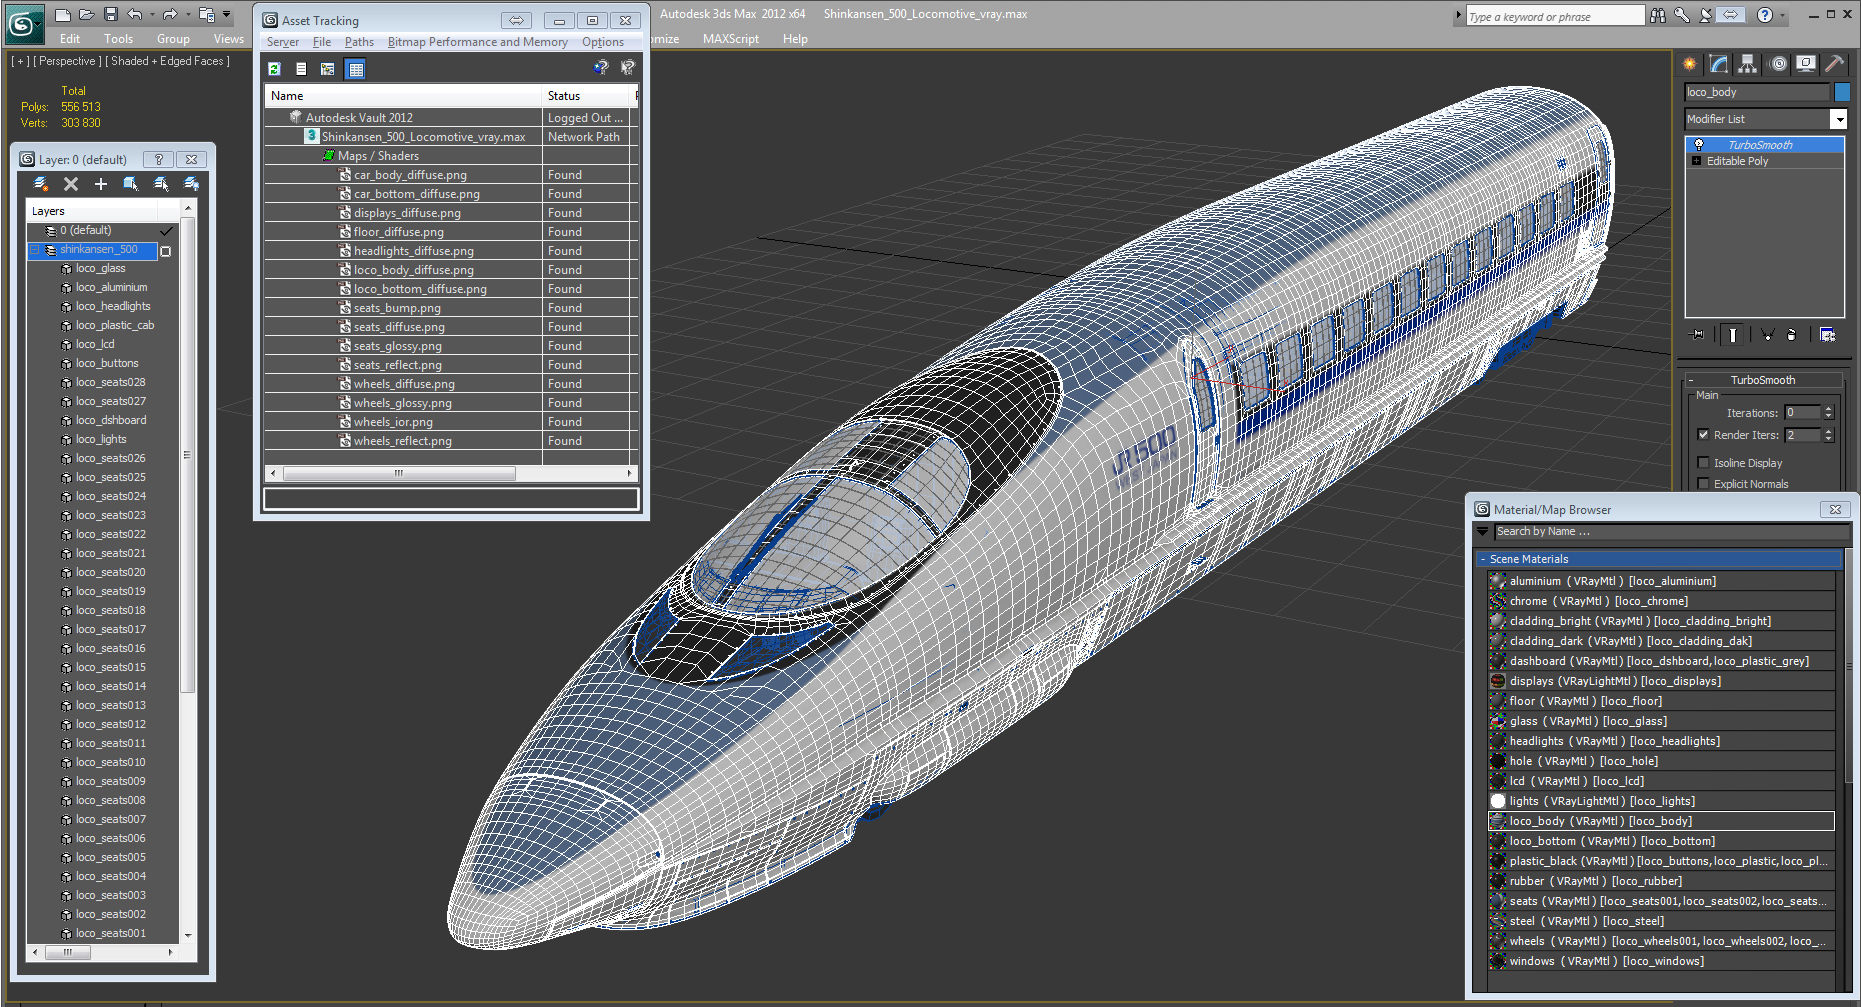Click the Layer dialog help question button
Viewport: 1861px width, 1007px height.
(x=157, y=159)
